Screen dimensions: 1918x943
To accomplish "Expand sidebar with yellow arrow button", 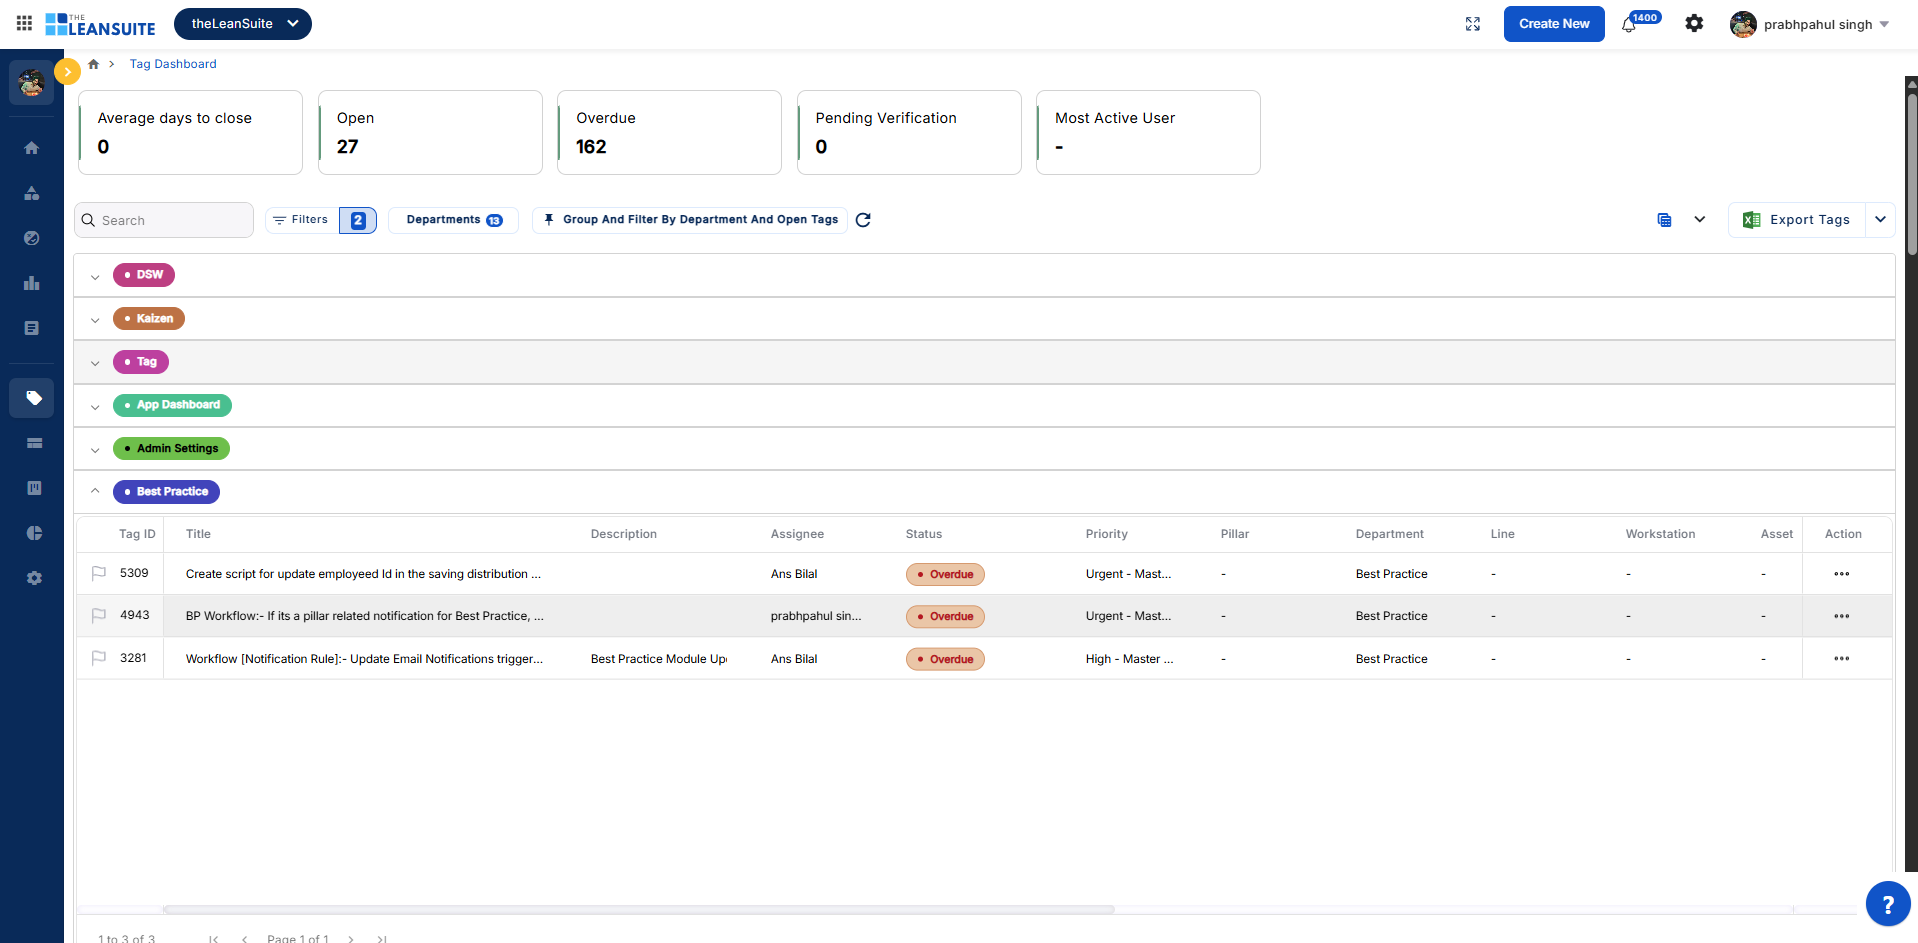I will (67, 72).
